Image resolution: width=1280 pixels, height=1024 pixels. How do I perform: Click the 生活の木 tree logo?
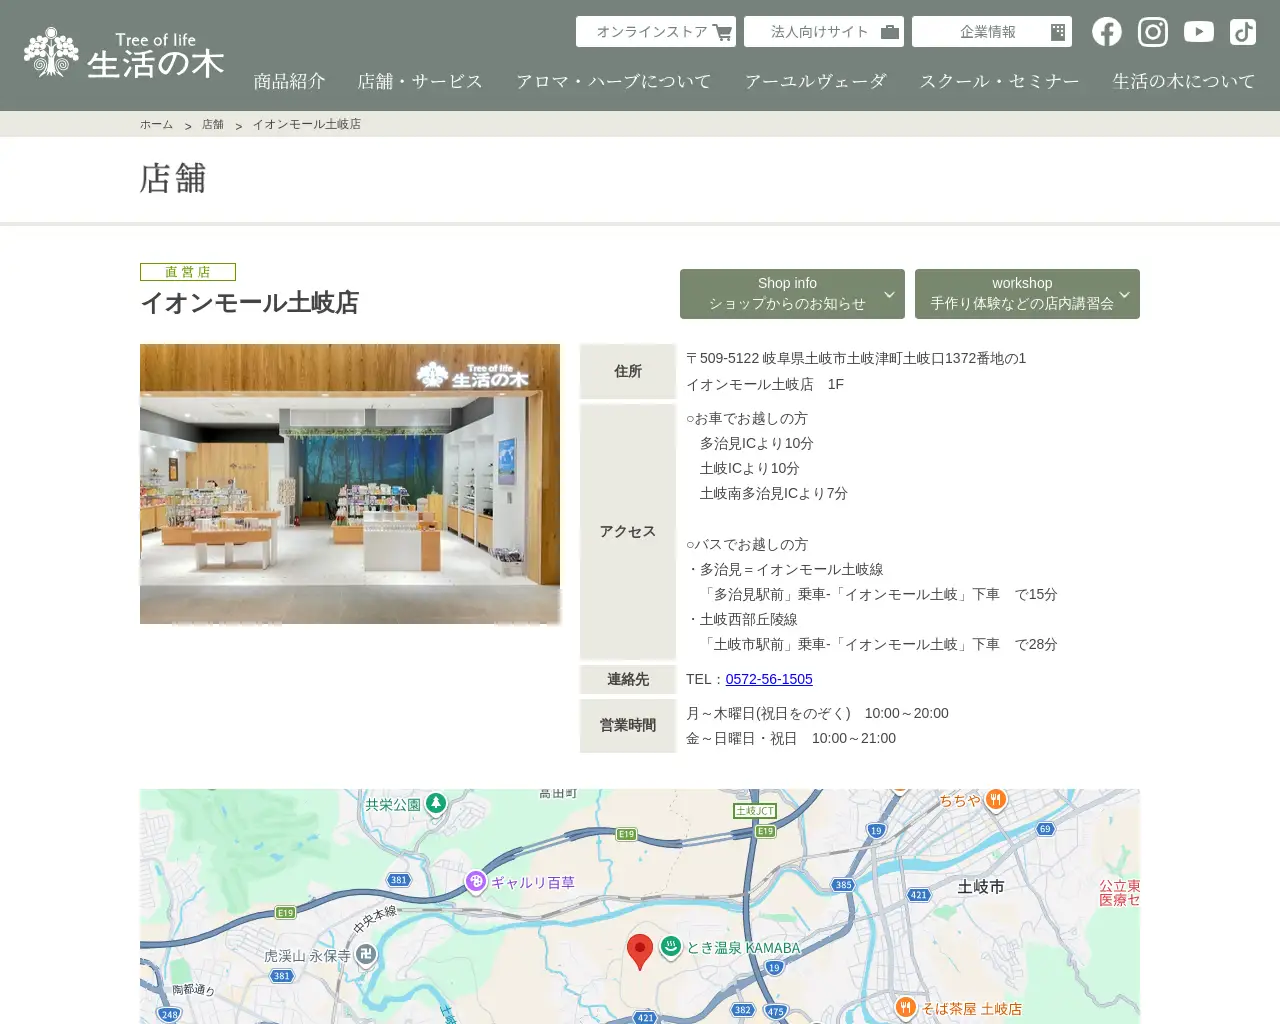point(50,48)
